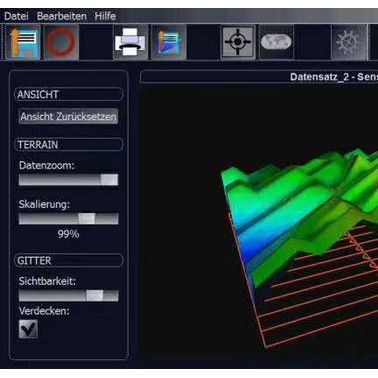Open the world map icon
This screenshot has width=378, height=378.
coord(276,42)
